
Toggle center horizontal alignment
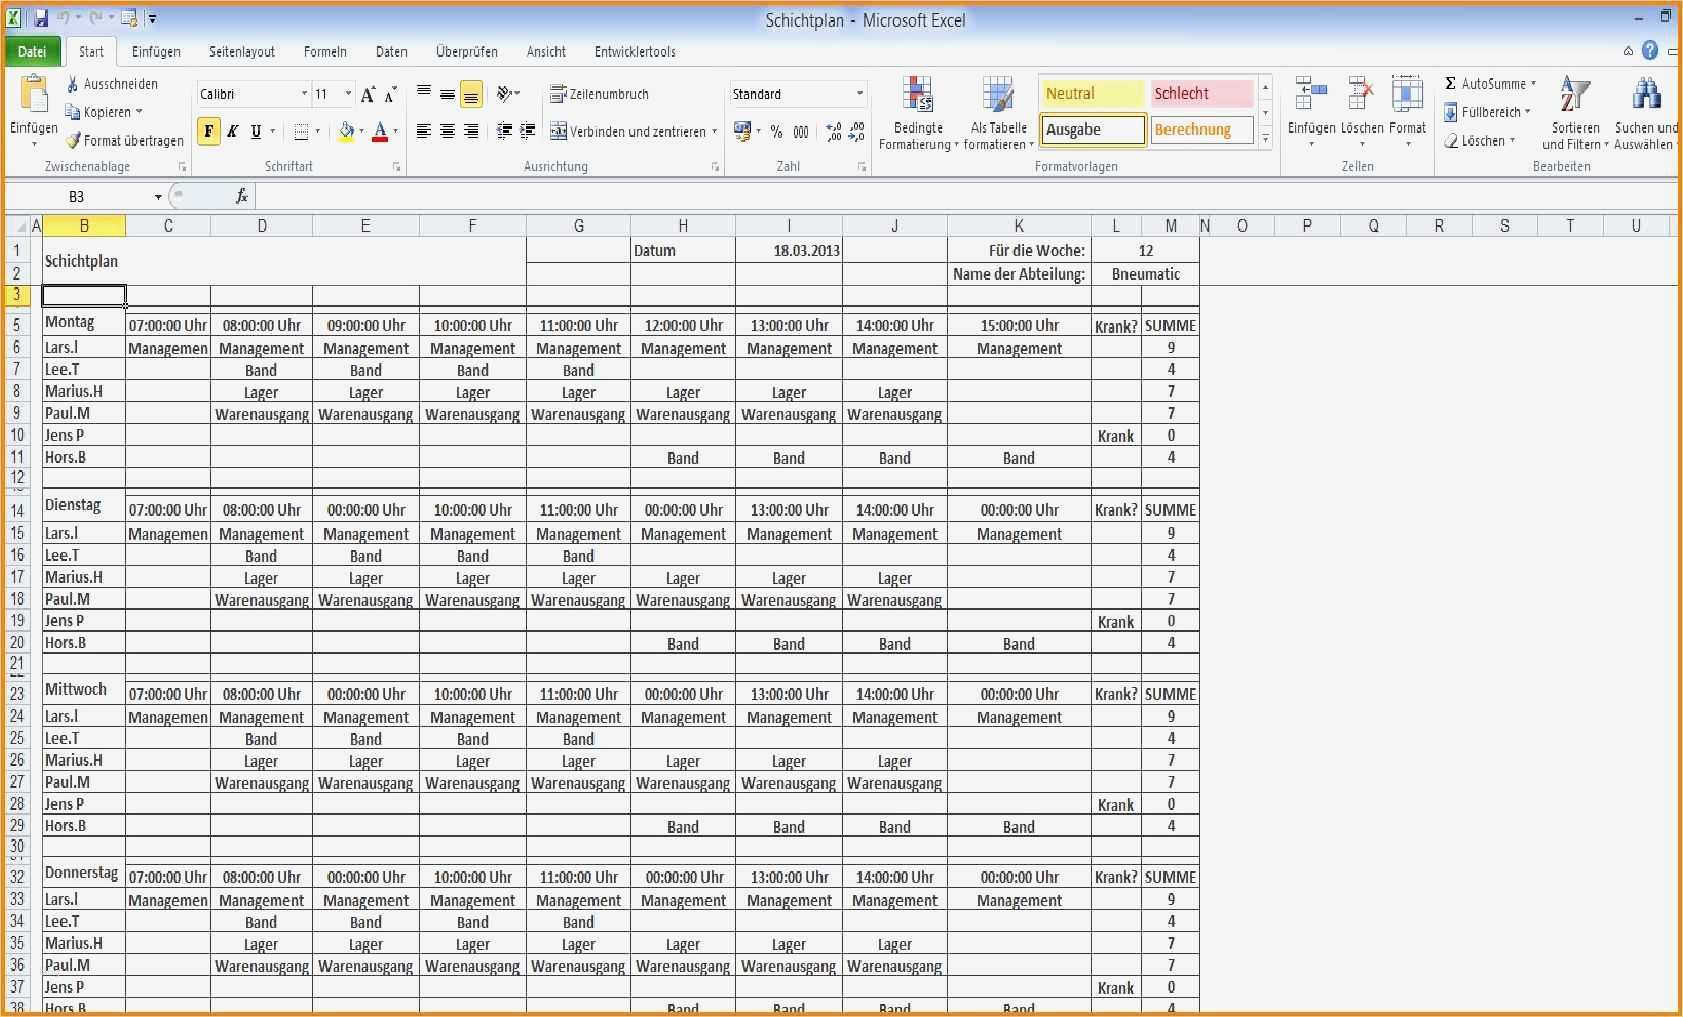click(447, 131)
